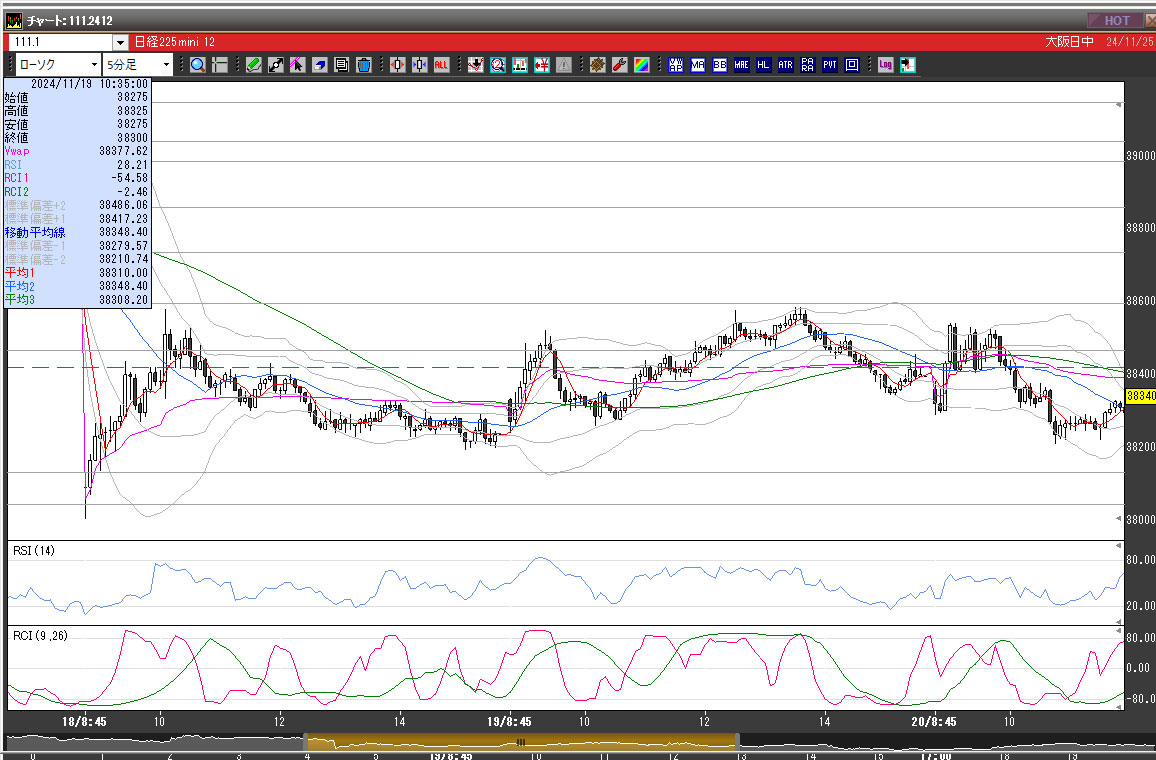Screen dimensions: 1156x760
Task: Click the 20/8:45 date axis label
Action: [933, 722]
